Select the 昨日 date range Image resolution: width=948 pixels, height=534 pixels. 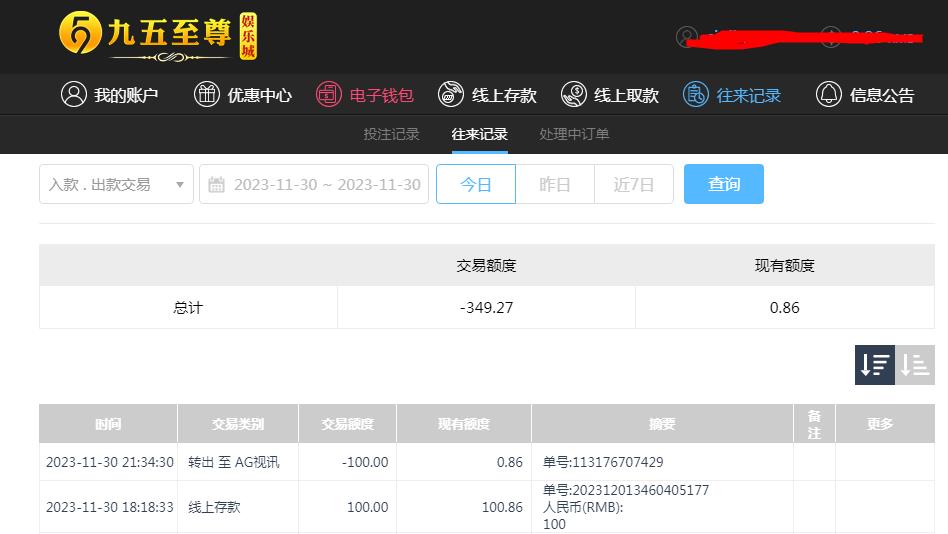555,184
